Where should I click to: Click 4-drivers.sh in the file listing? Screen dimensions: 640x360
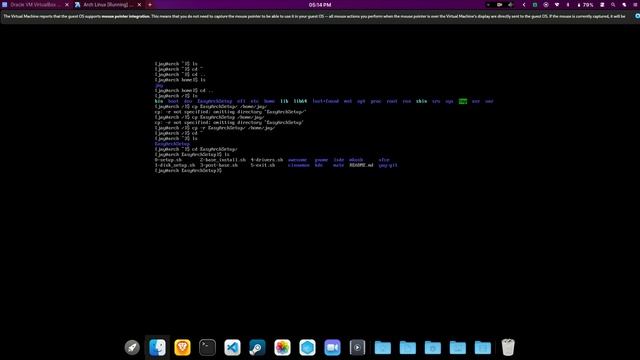pyautogui.click(x=267, y=160)
